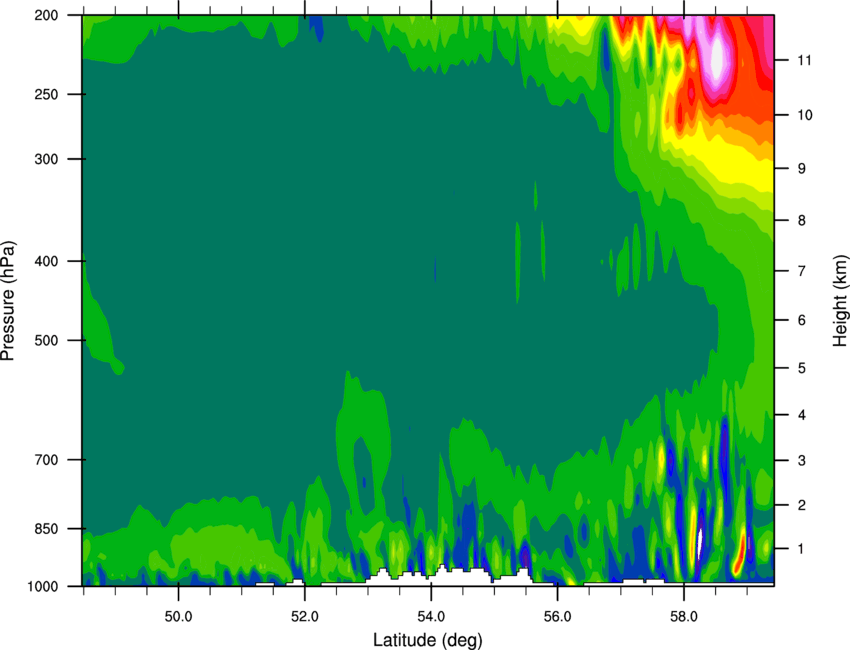
Task: Click the Latitude (deg) axis title
Action: coord(428,640)
